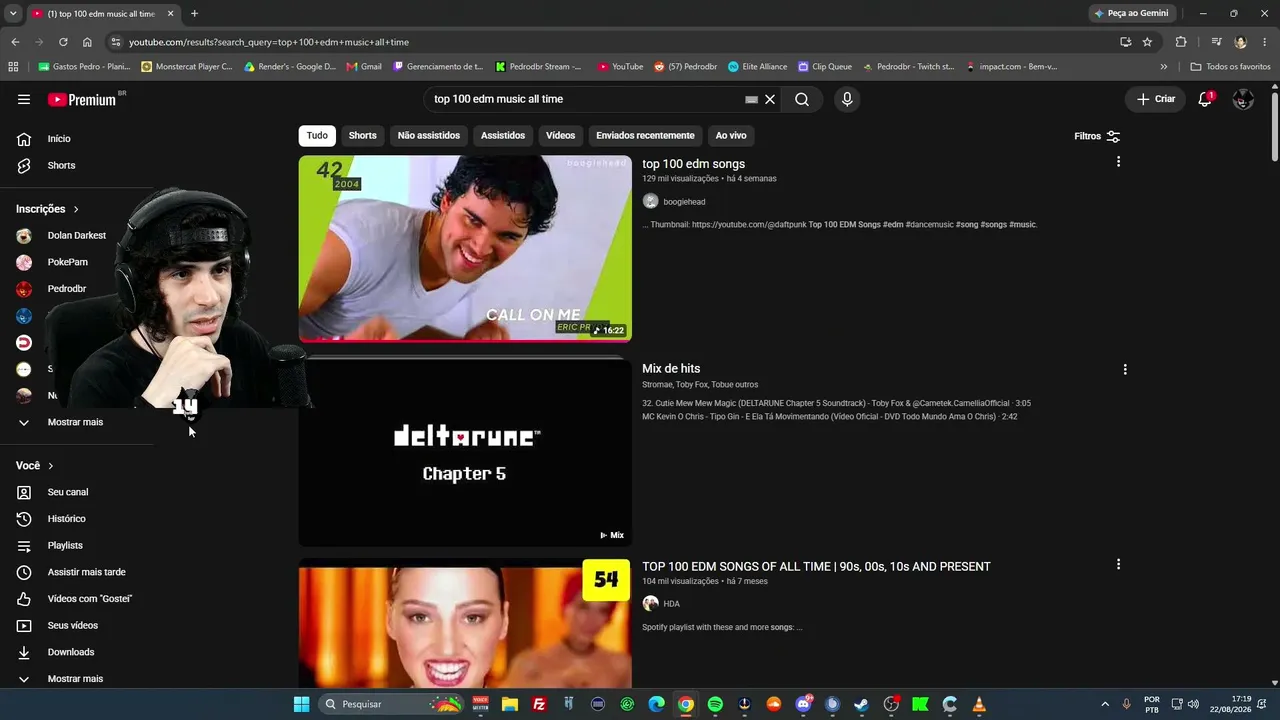Open the Chrome extensions puzzle icon
This screenshot has height=720, width=1280.
(1181, 42)
